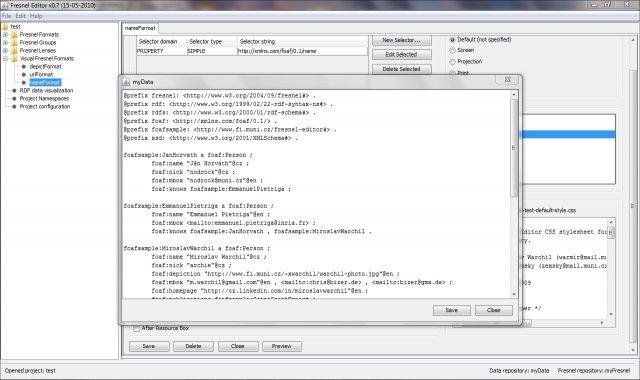Image resolution: width=640 pixels, height=380 pixels.
Task: Click the main panel scrollbar up arrow
Action: click(x=633, y=40)
